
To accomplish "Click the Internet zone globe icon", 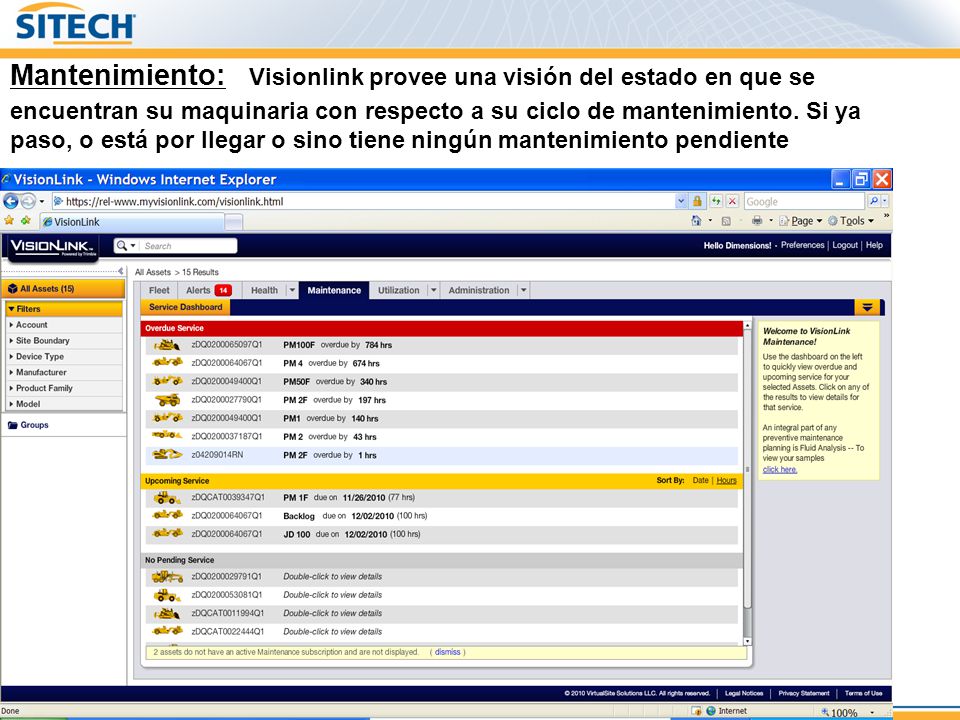I will pyautogui.click(x=711, y=711).
